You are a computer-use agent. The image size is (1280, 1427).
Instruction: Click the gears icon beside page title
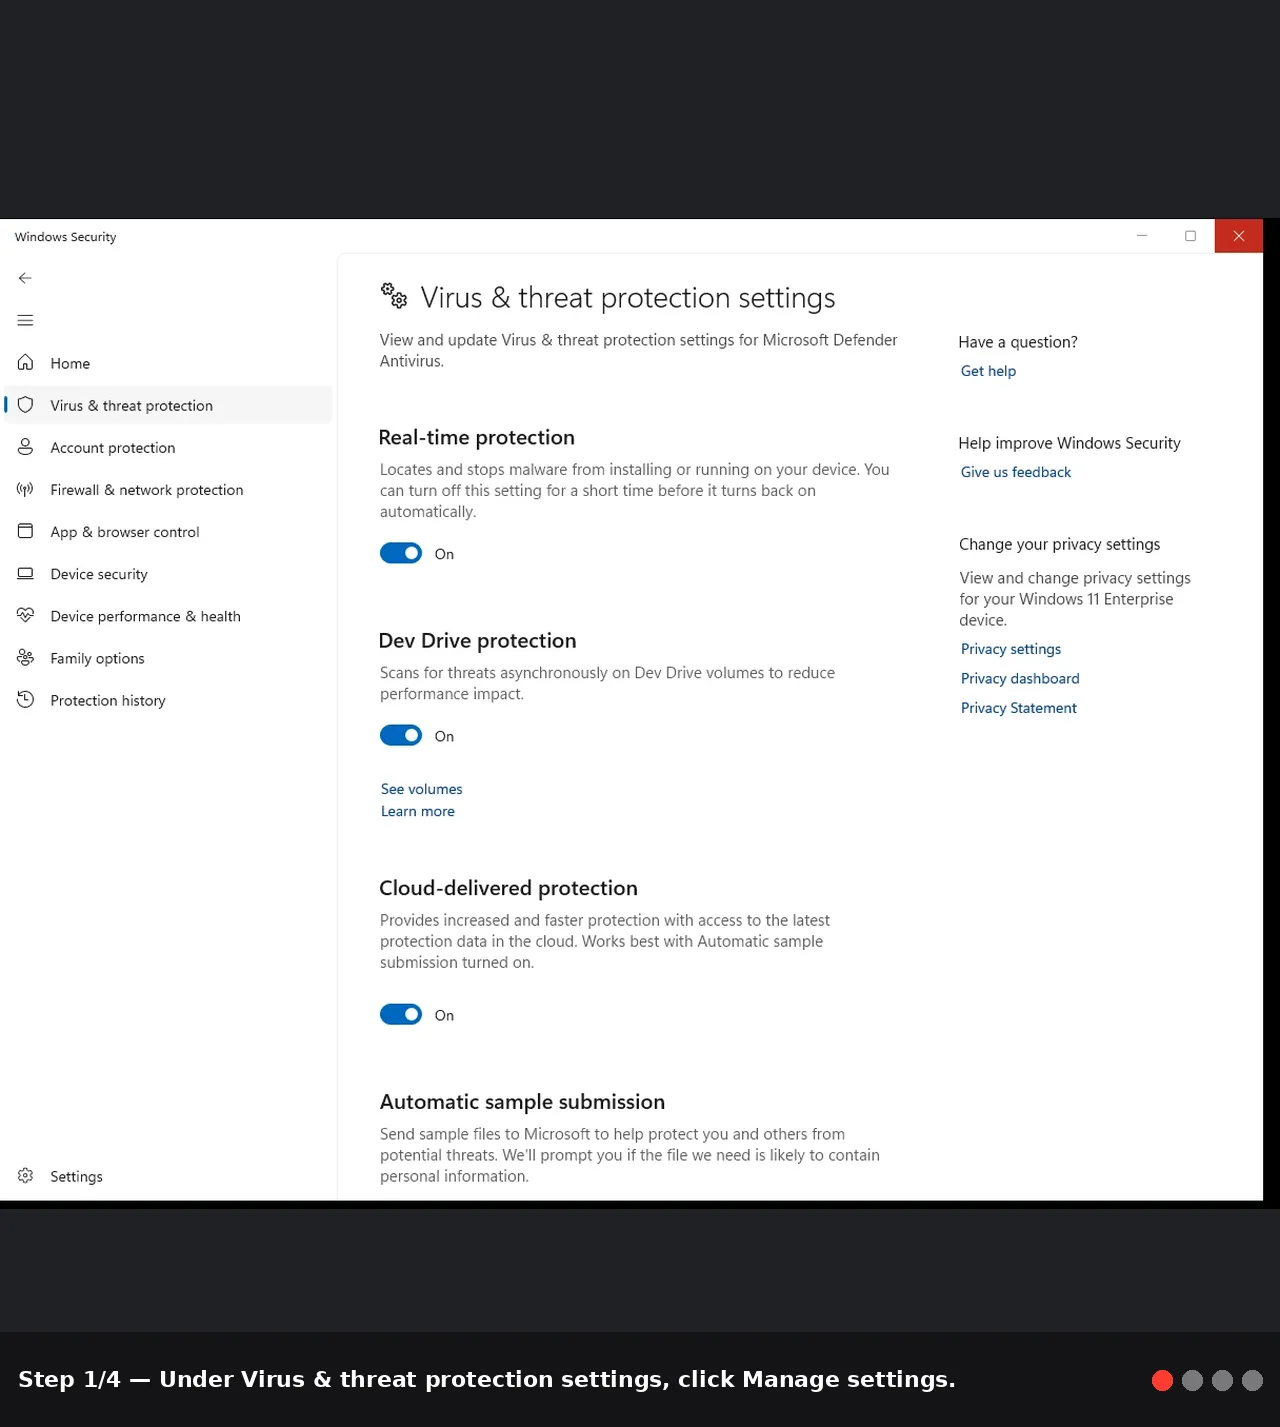coord(394,295)
